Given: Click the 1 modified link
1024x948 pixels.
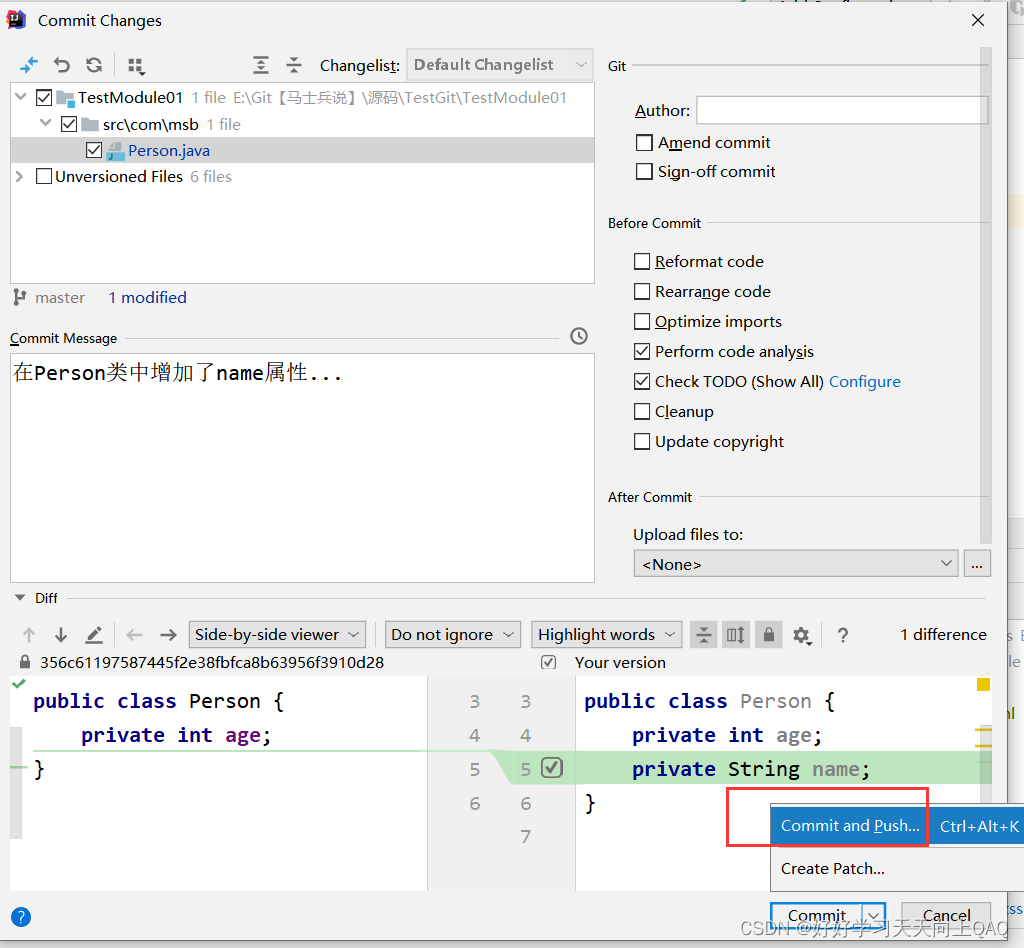Looking at the screenshot, I should point(148,298).
